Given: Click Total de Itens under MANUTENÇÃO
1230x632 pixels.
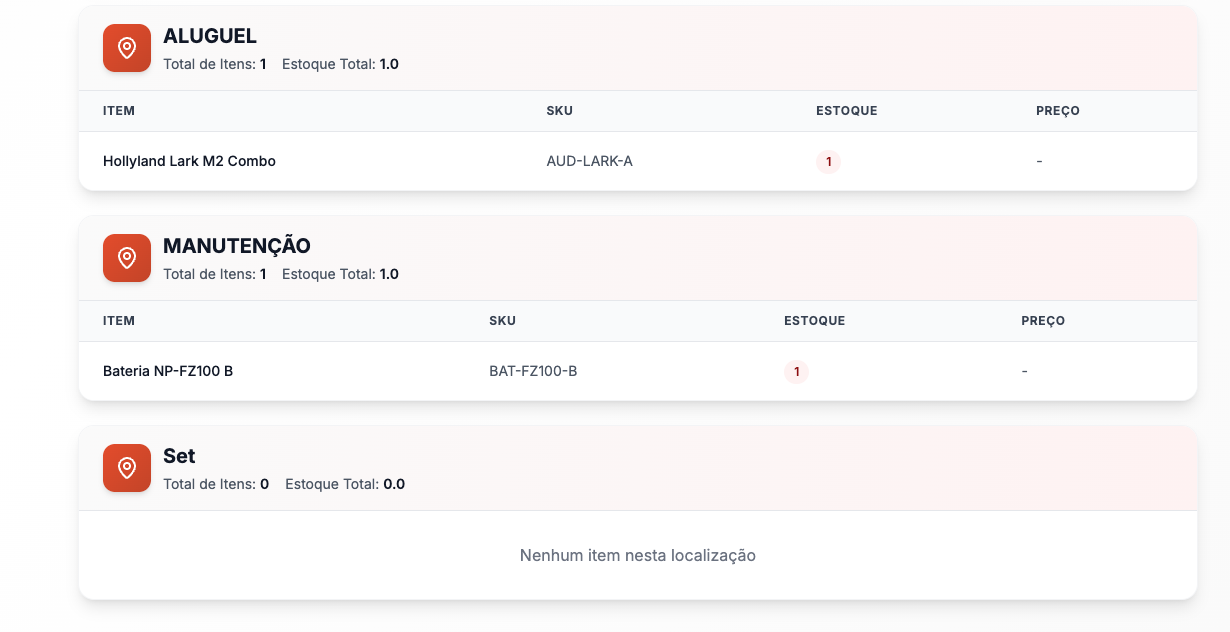Looking at the screenshot, I should coord(215,274).
